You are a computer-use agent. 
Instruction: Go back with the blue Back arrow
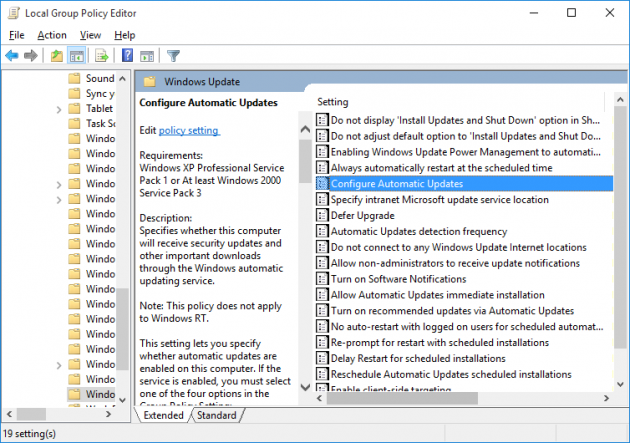click(12, 55)
